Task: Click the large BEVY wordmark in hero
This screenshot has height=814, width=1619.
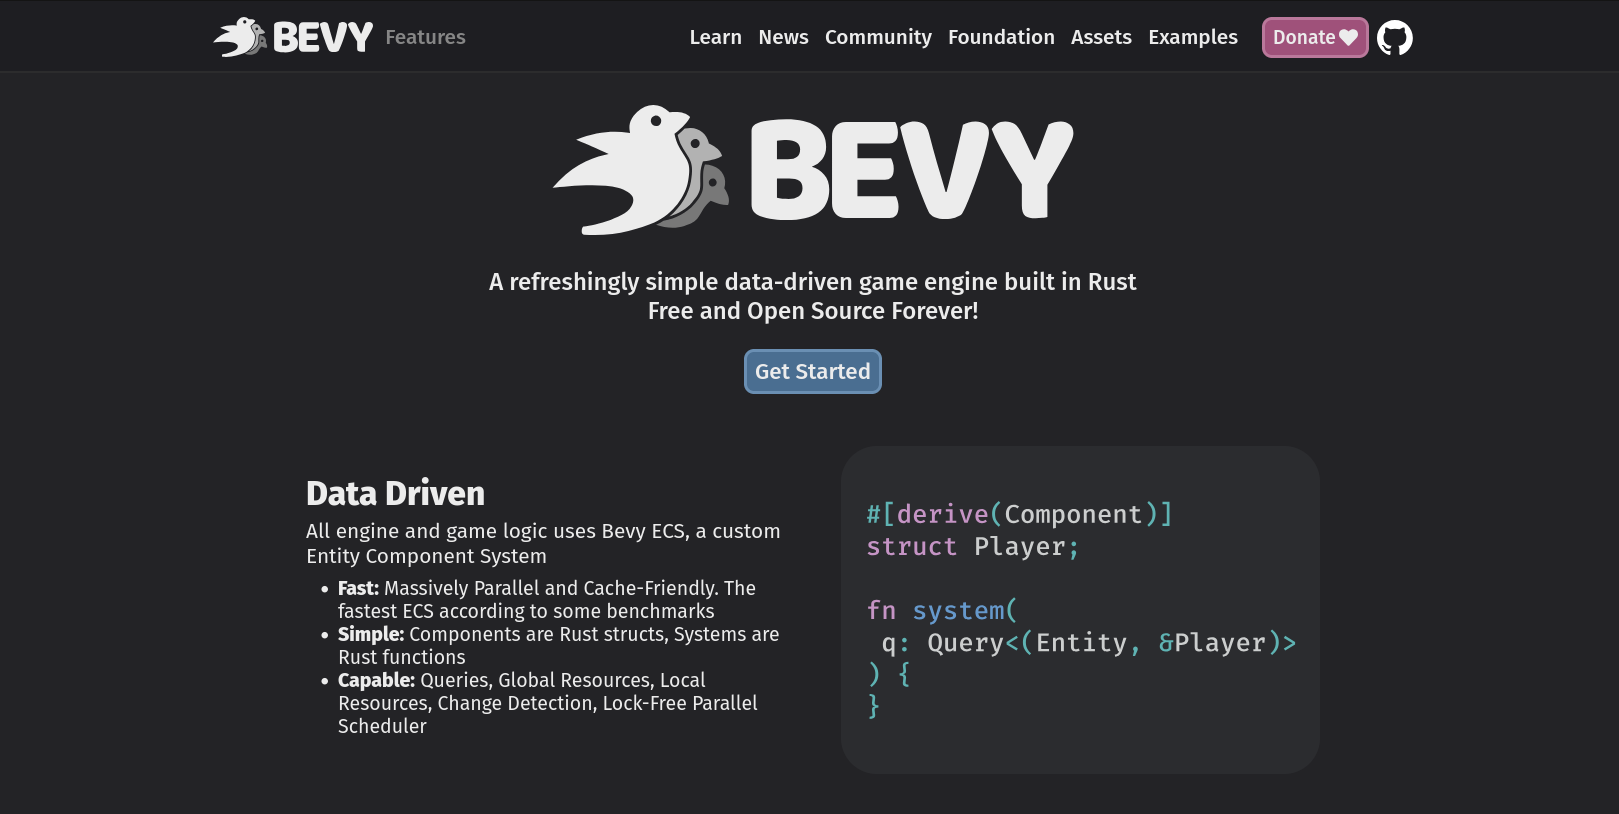Action: click(x=911, y=170)
